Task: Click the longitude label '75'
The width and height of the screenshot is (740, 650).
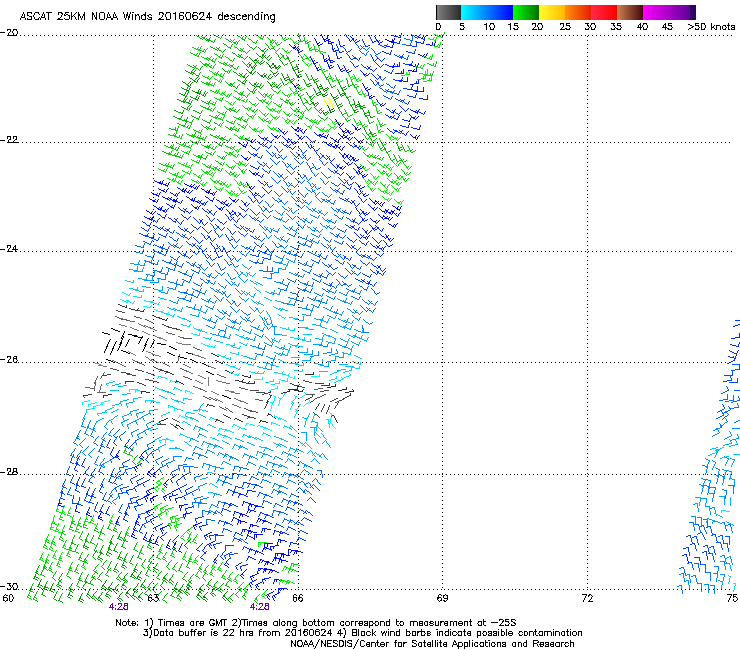Action: [x=732, y=599]
